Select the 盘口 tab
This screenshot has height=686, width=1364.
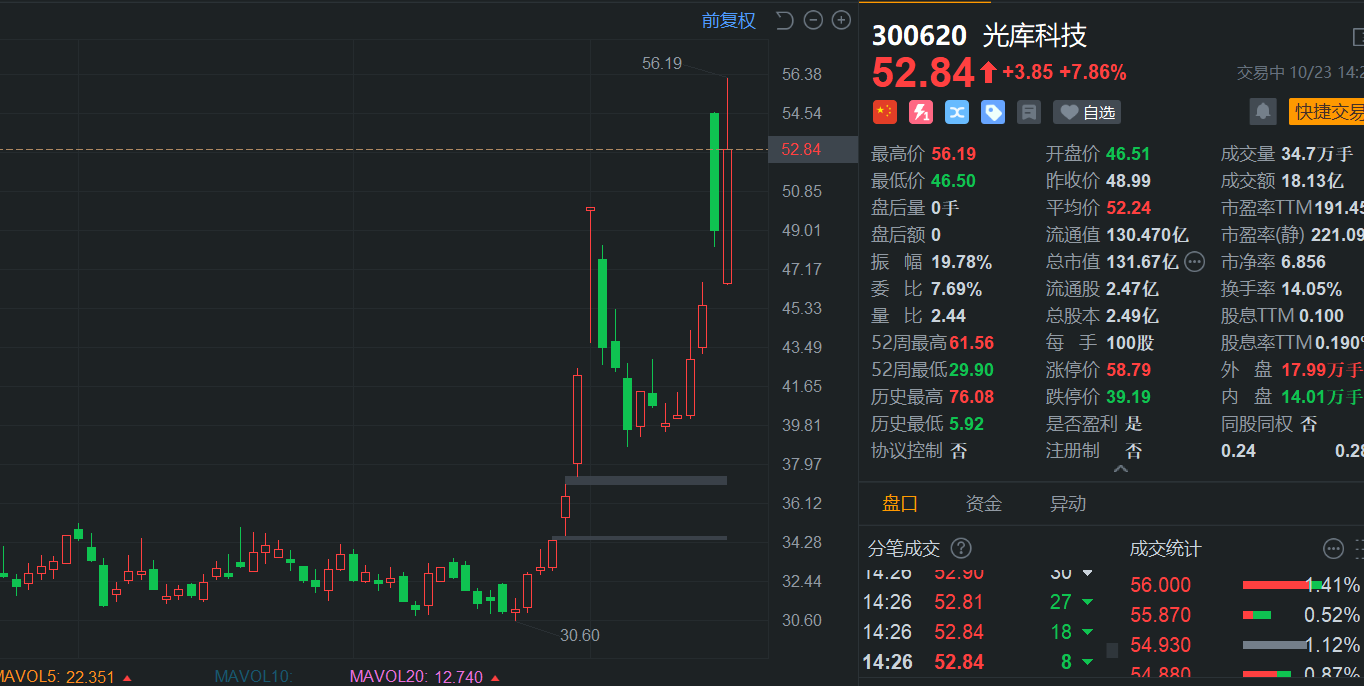pos(899,504)
